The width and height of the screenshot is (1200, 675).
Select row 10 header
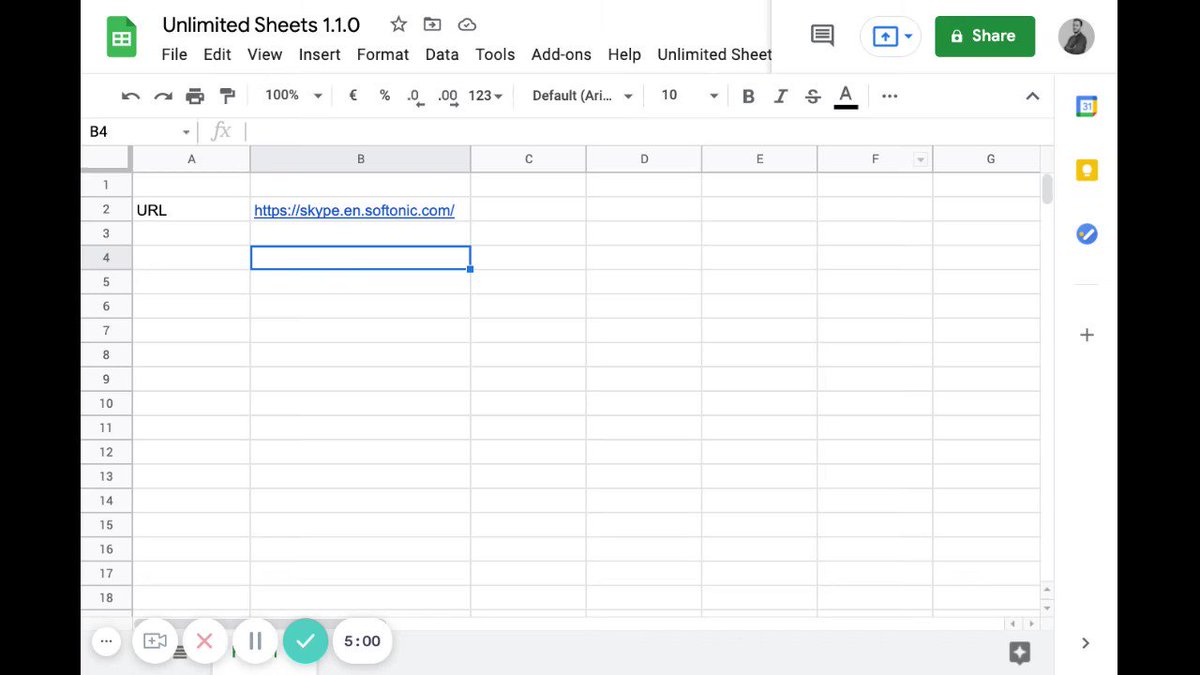point(106,403)
